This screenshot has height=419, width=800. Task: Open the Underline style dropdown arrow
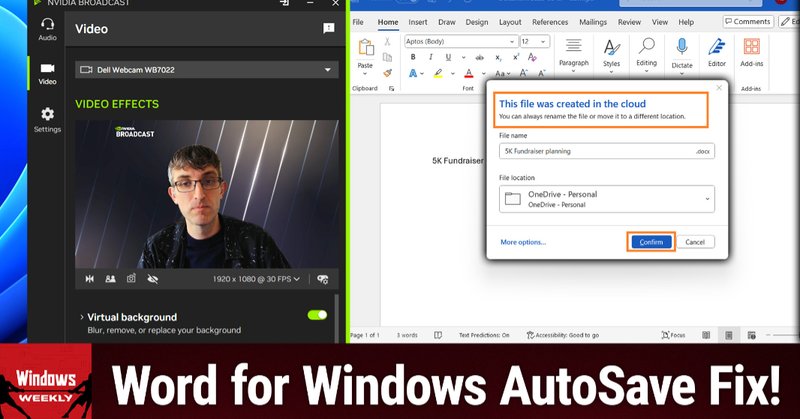point(463,58)
